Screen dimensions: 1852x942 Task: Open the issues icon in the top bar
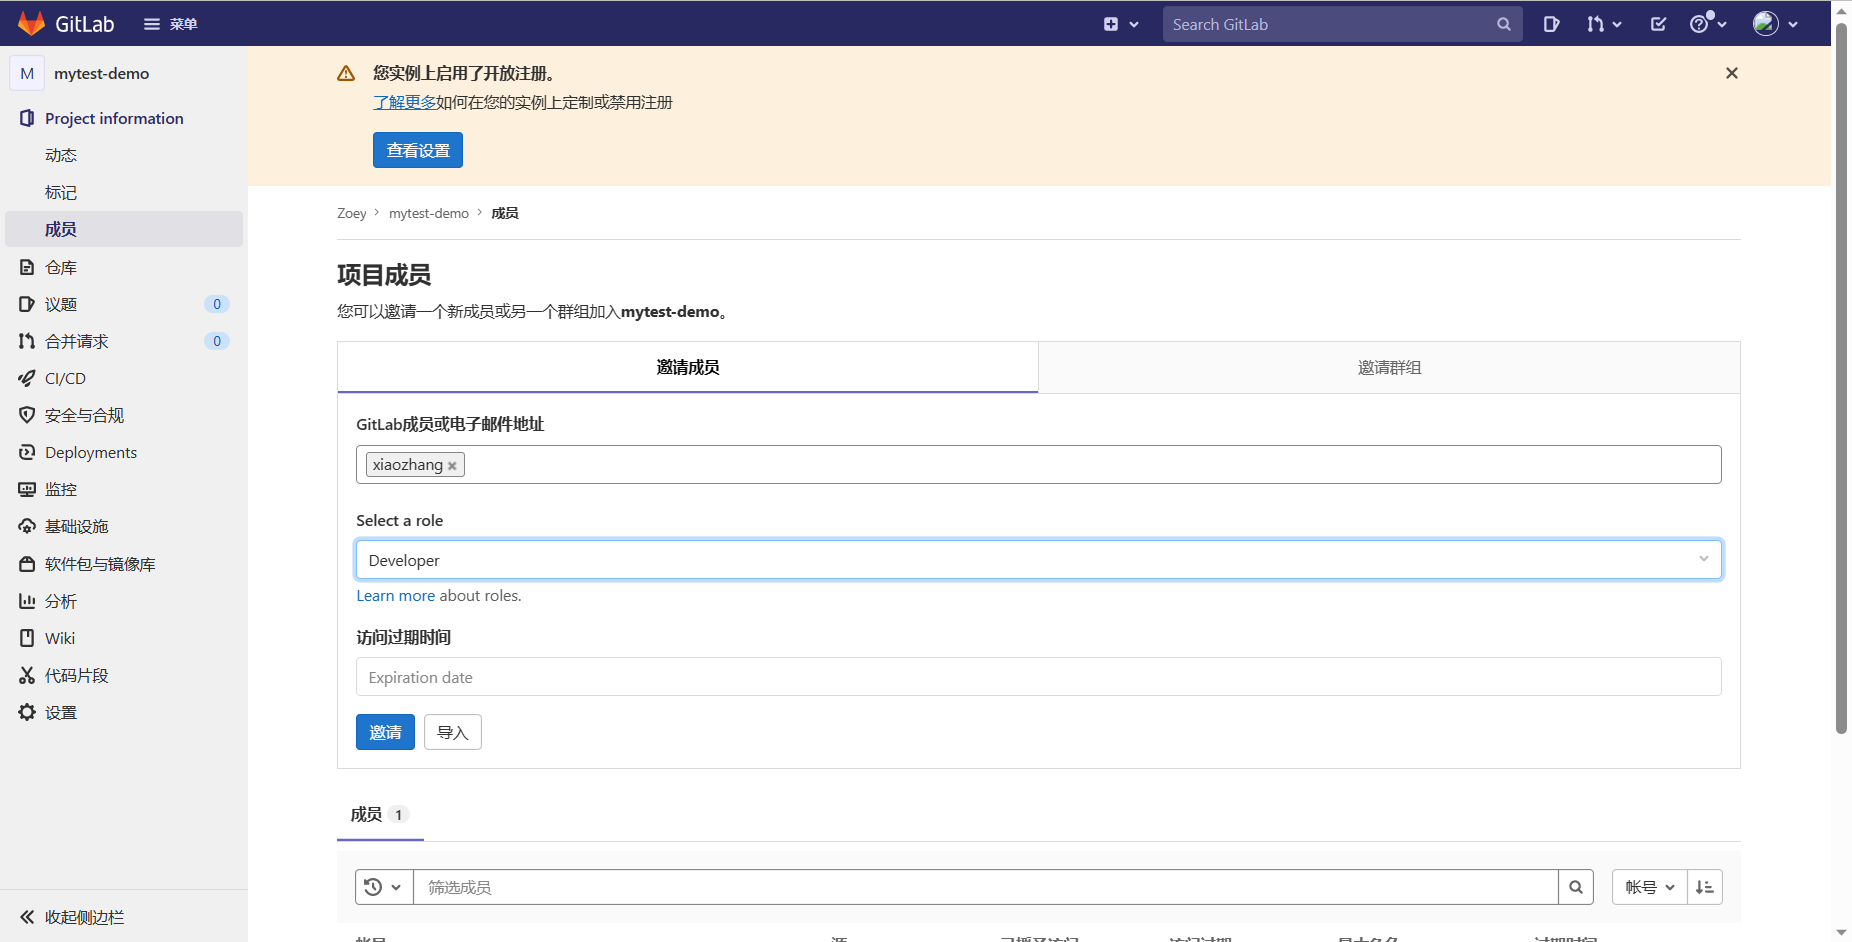[1551, 24]
